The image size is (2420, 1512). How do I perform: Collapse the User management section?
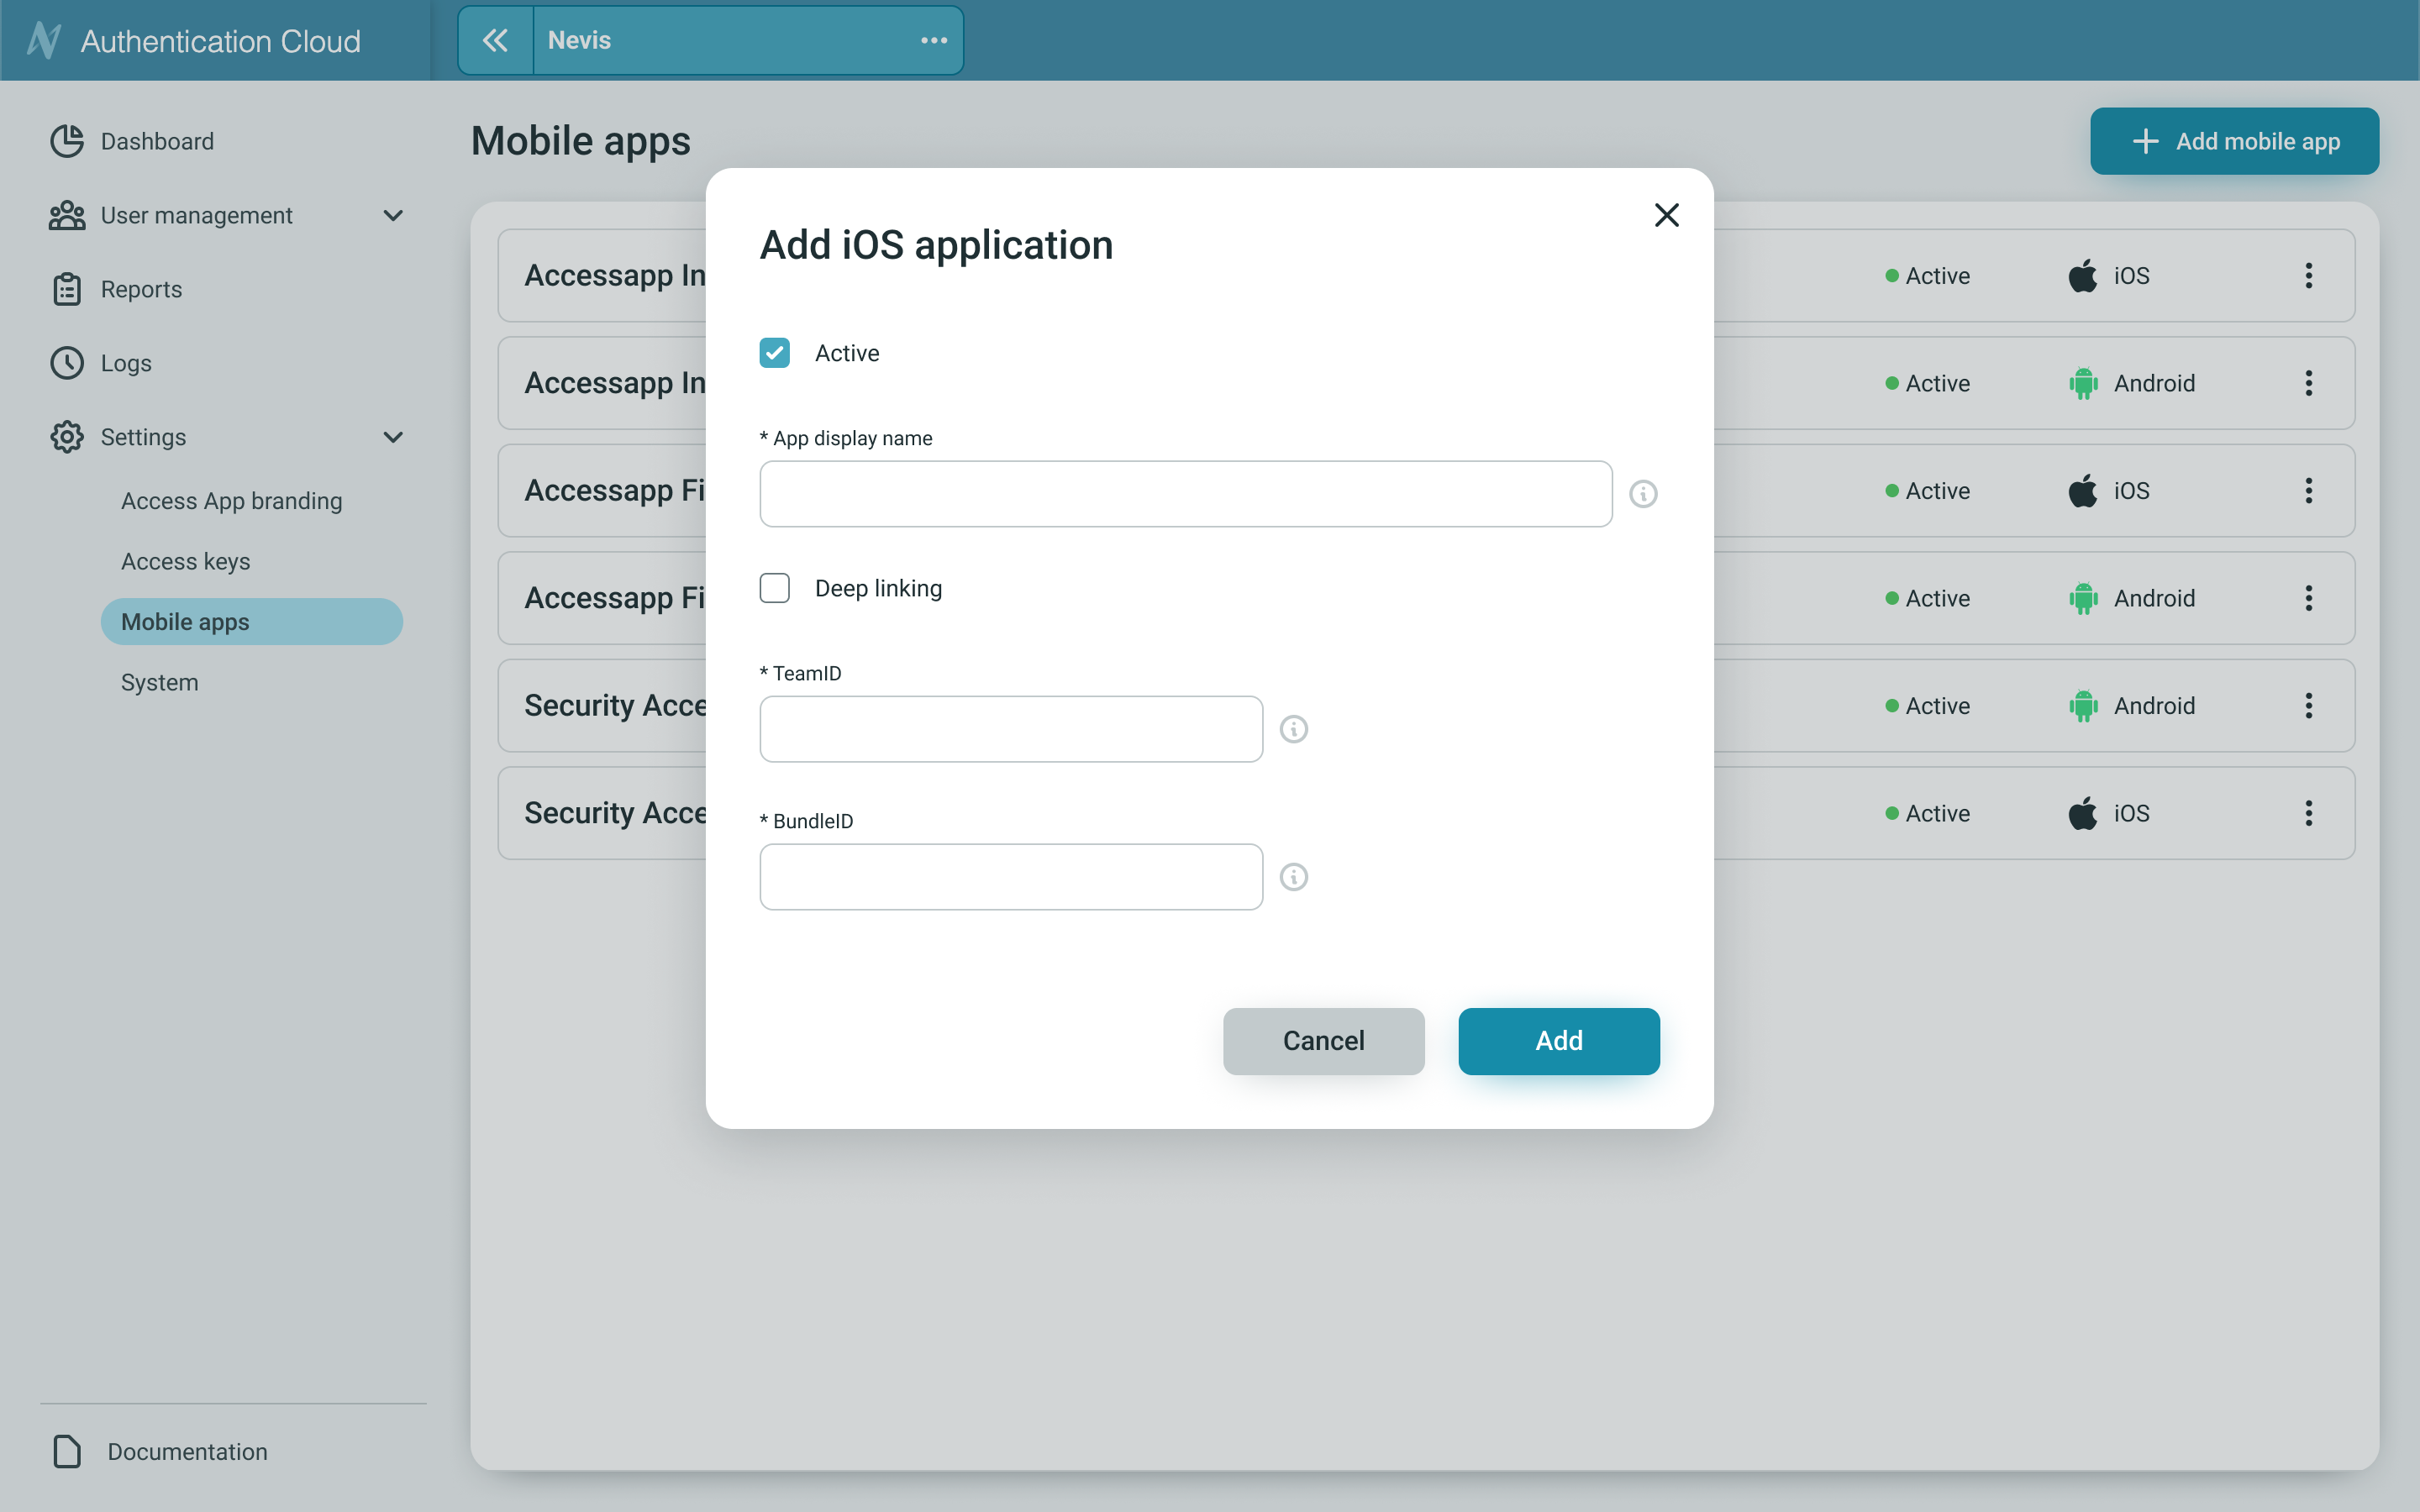(393, 215)
